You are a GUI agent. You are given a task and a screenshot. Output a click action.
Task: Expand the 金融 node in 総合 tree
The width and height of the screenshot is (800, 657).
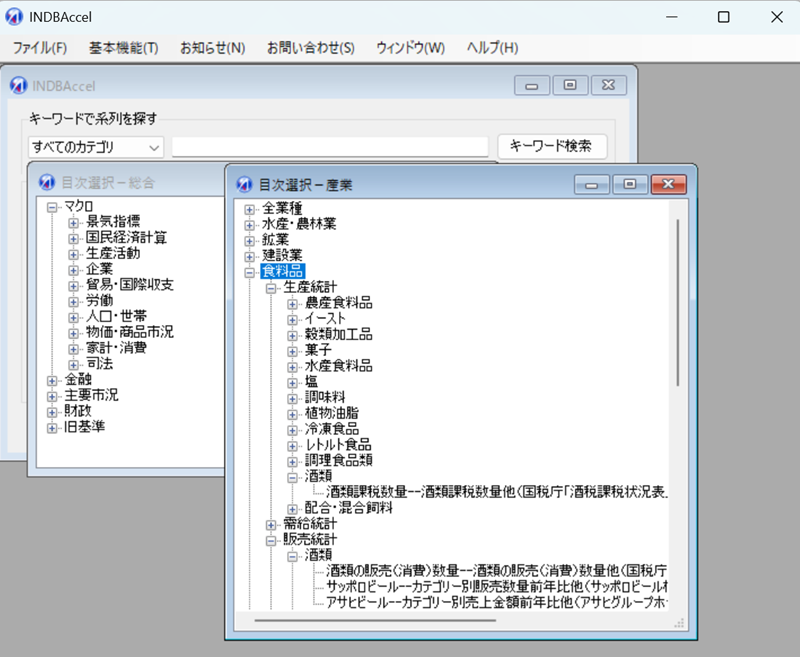point(52,380)
